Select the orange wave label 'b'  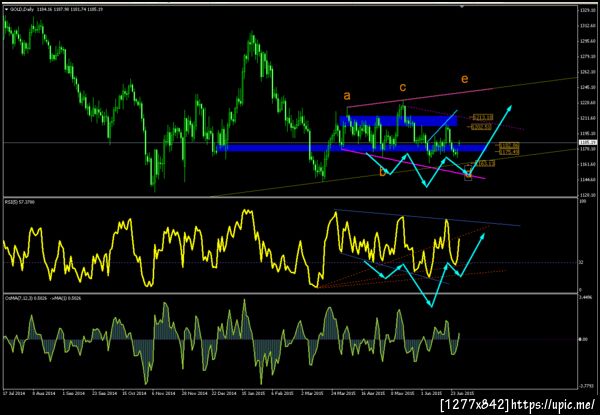tap(383, 173)
